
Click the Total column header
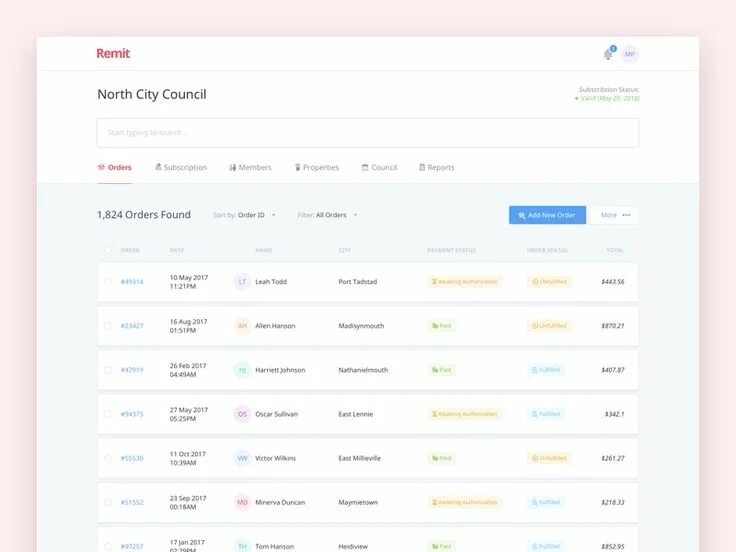tap(615, 250)
